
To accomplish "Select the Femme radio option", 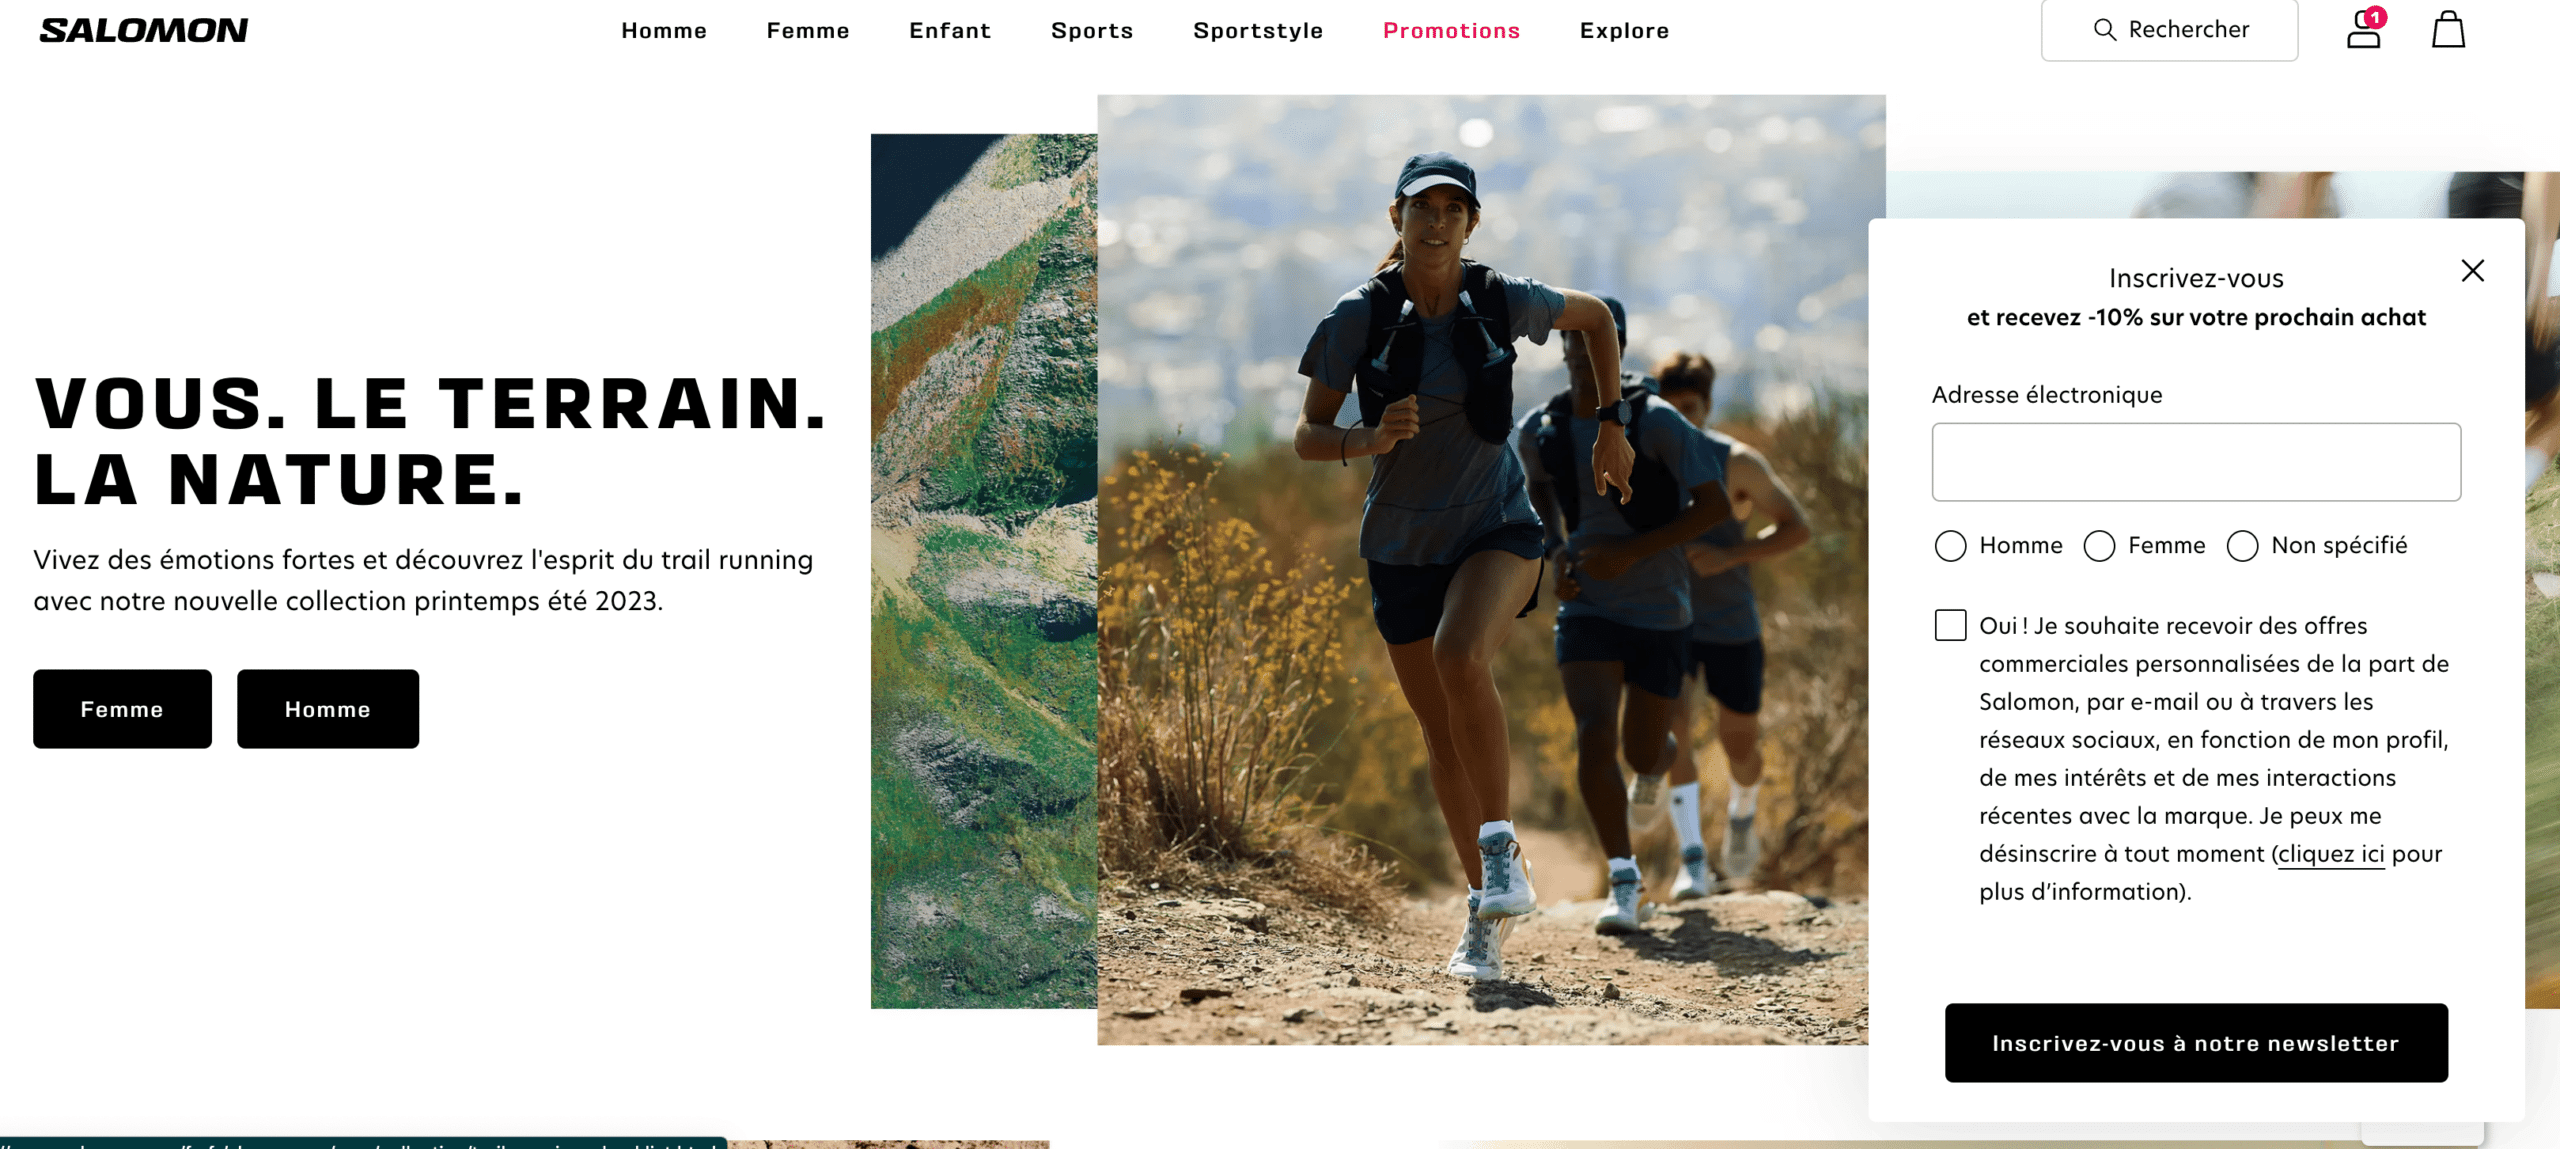I will click(2099, 546).
